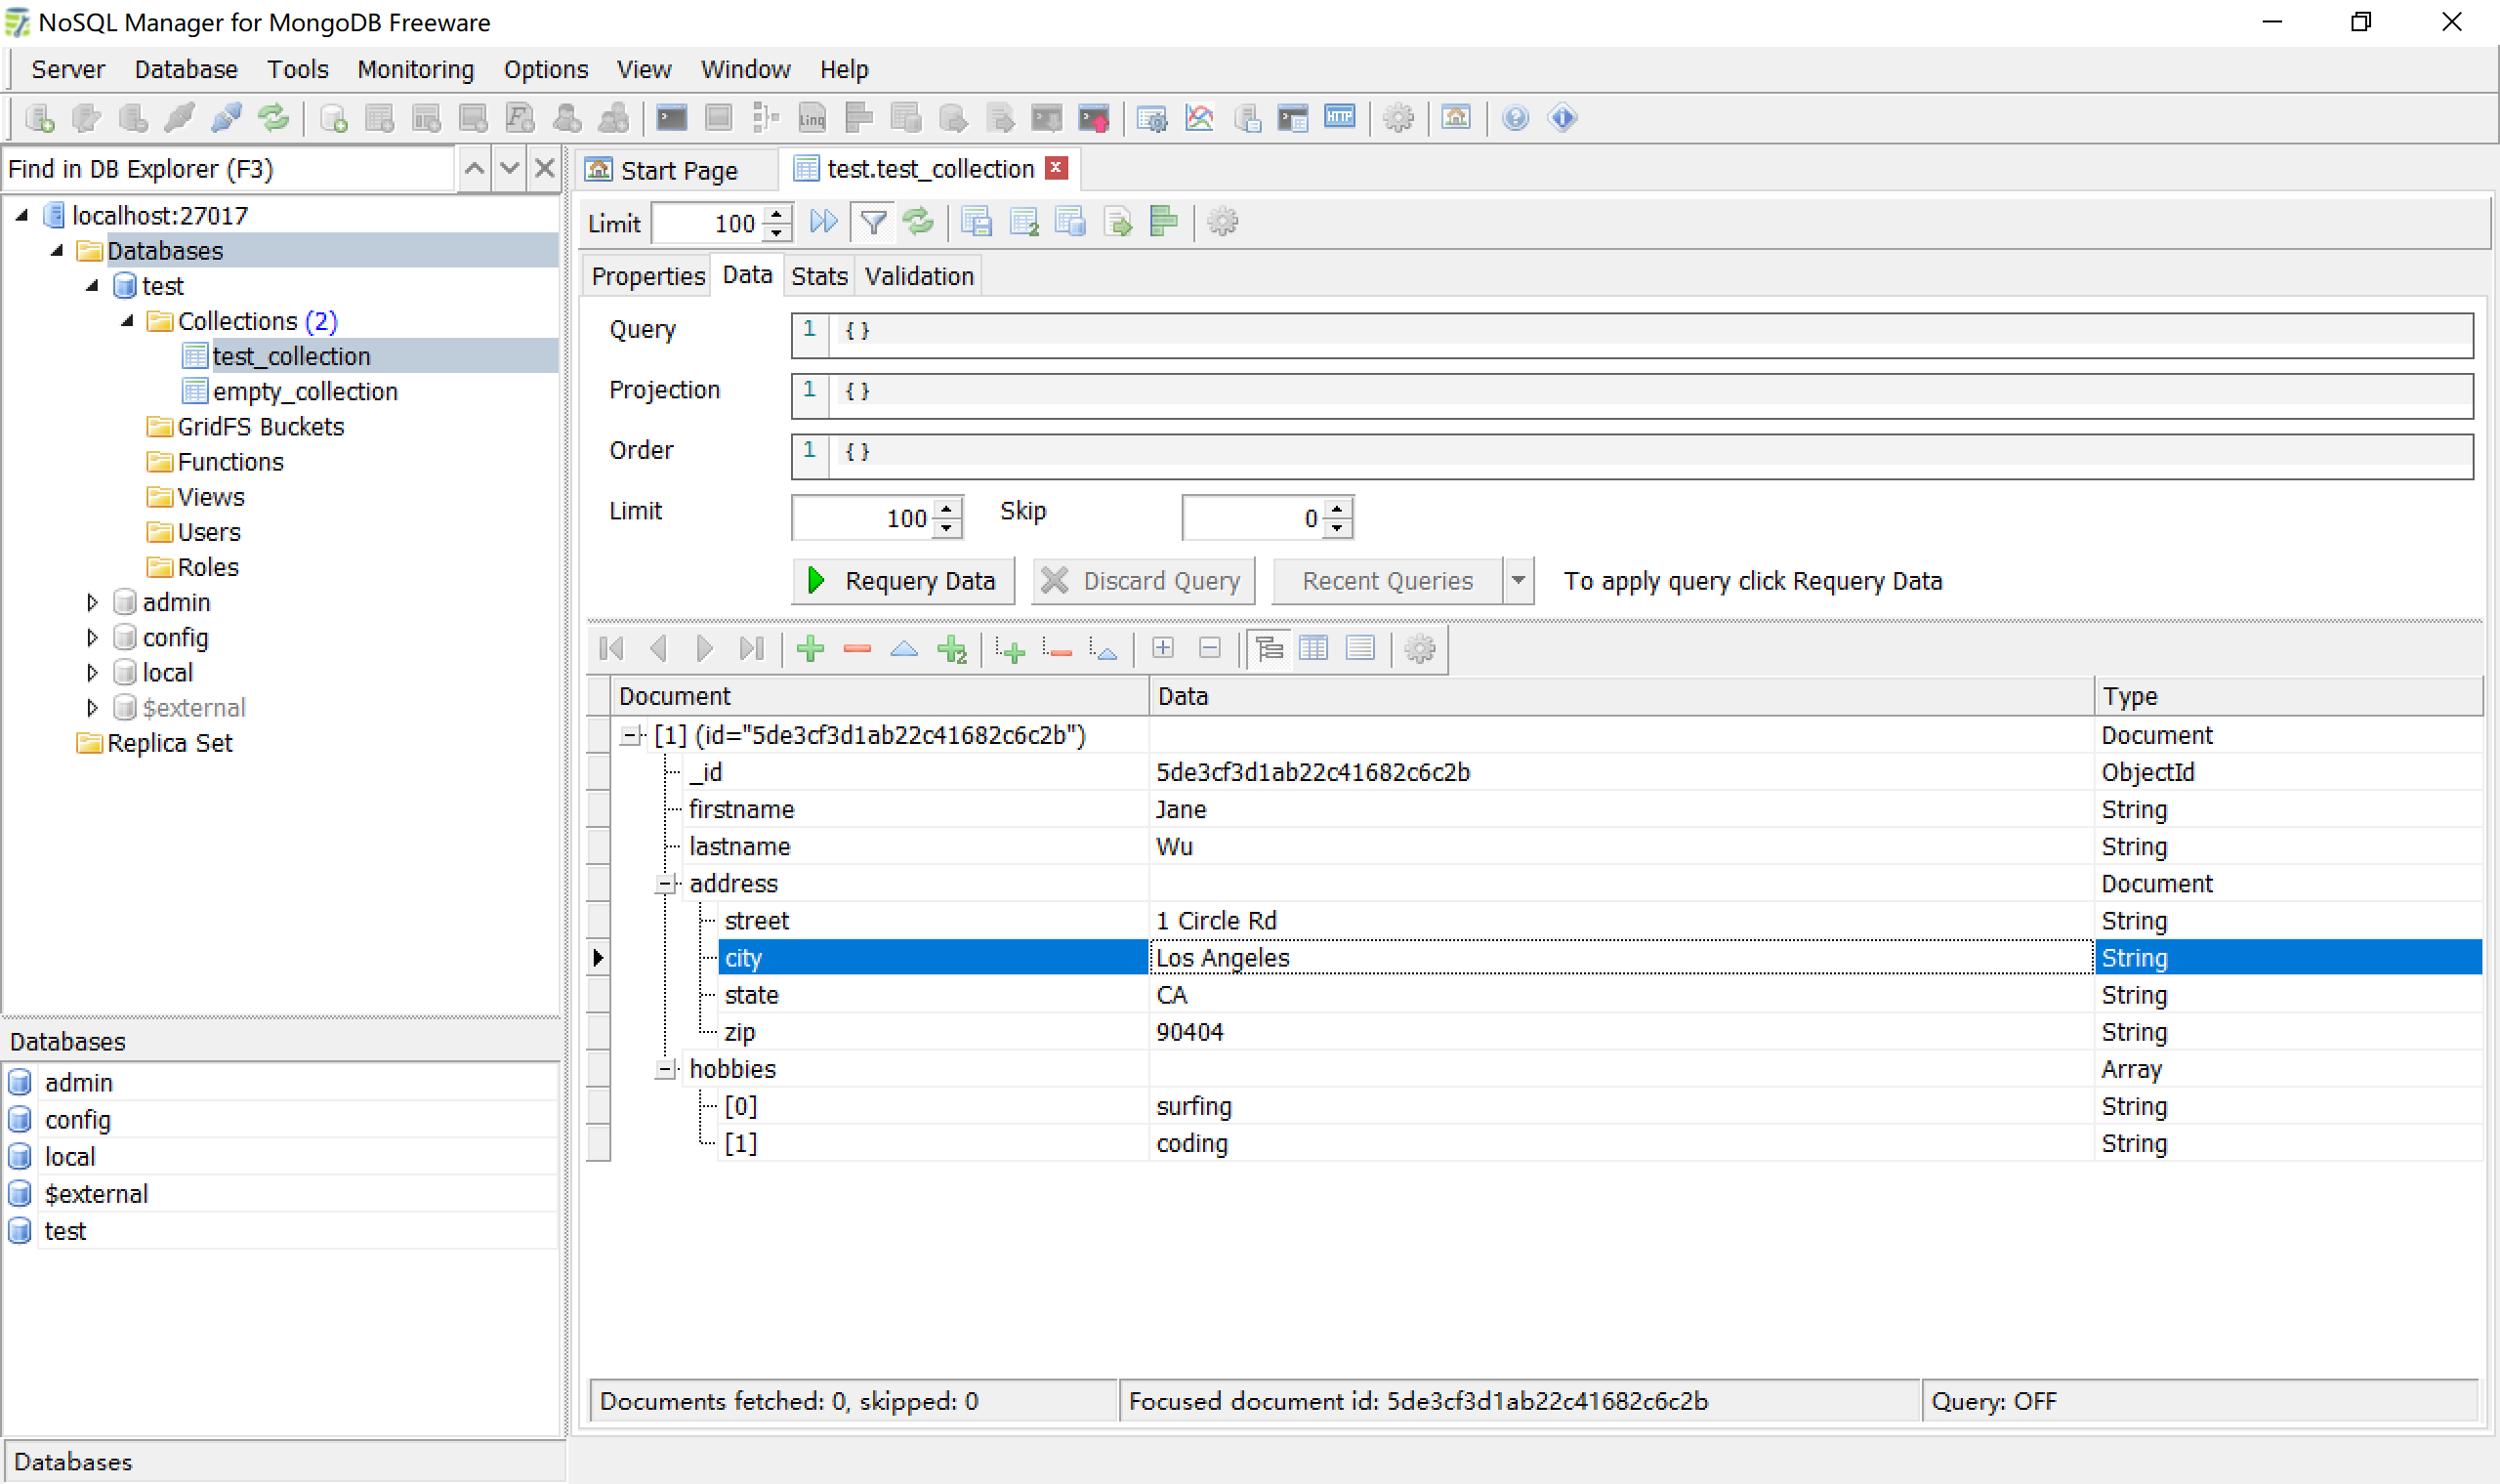Click the red delete document minus icon
The width and height of the screenshot is (2500, 1484).
pos(857,649)
